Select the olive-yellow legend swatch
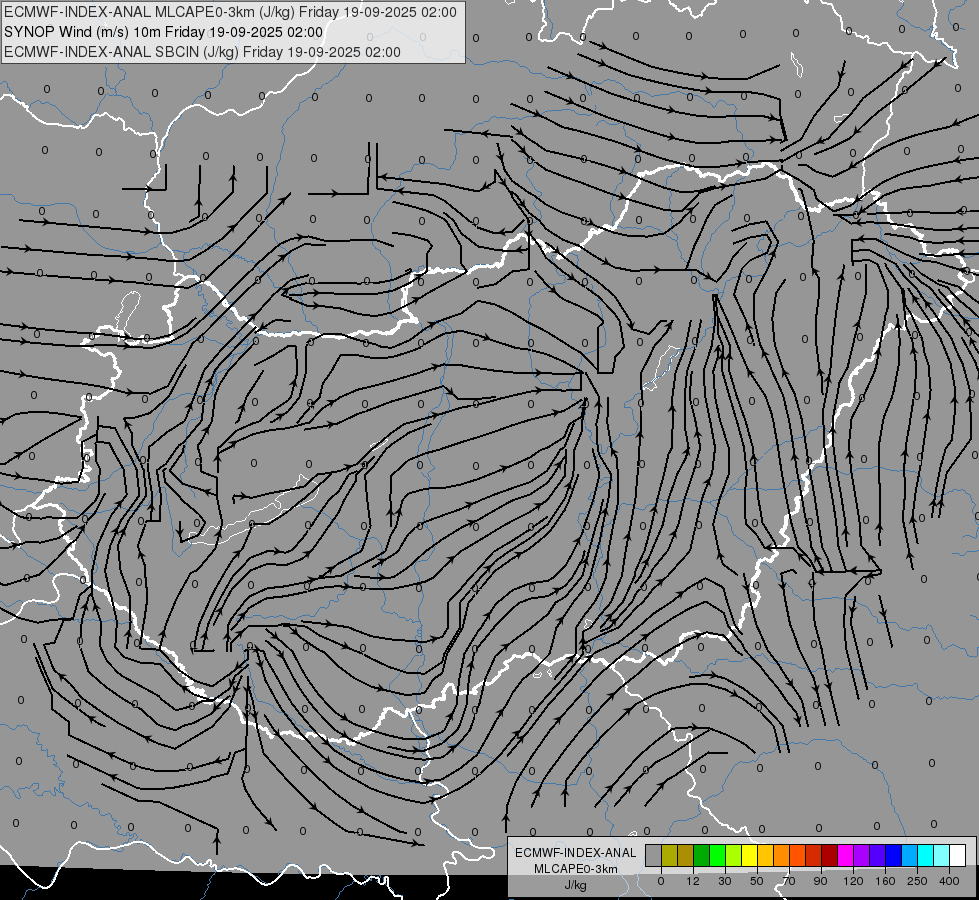Screen dimensions: 979x900 click(x=670, y=855)
